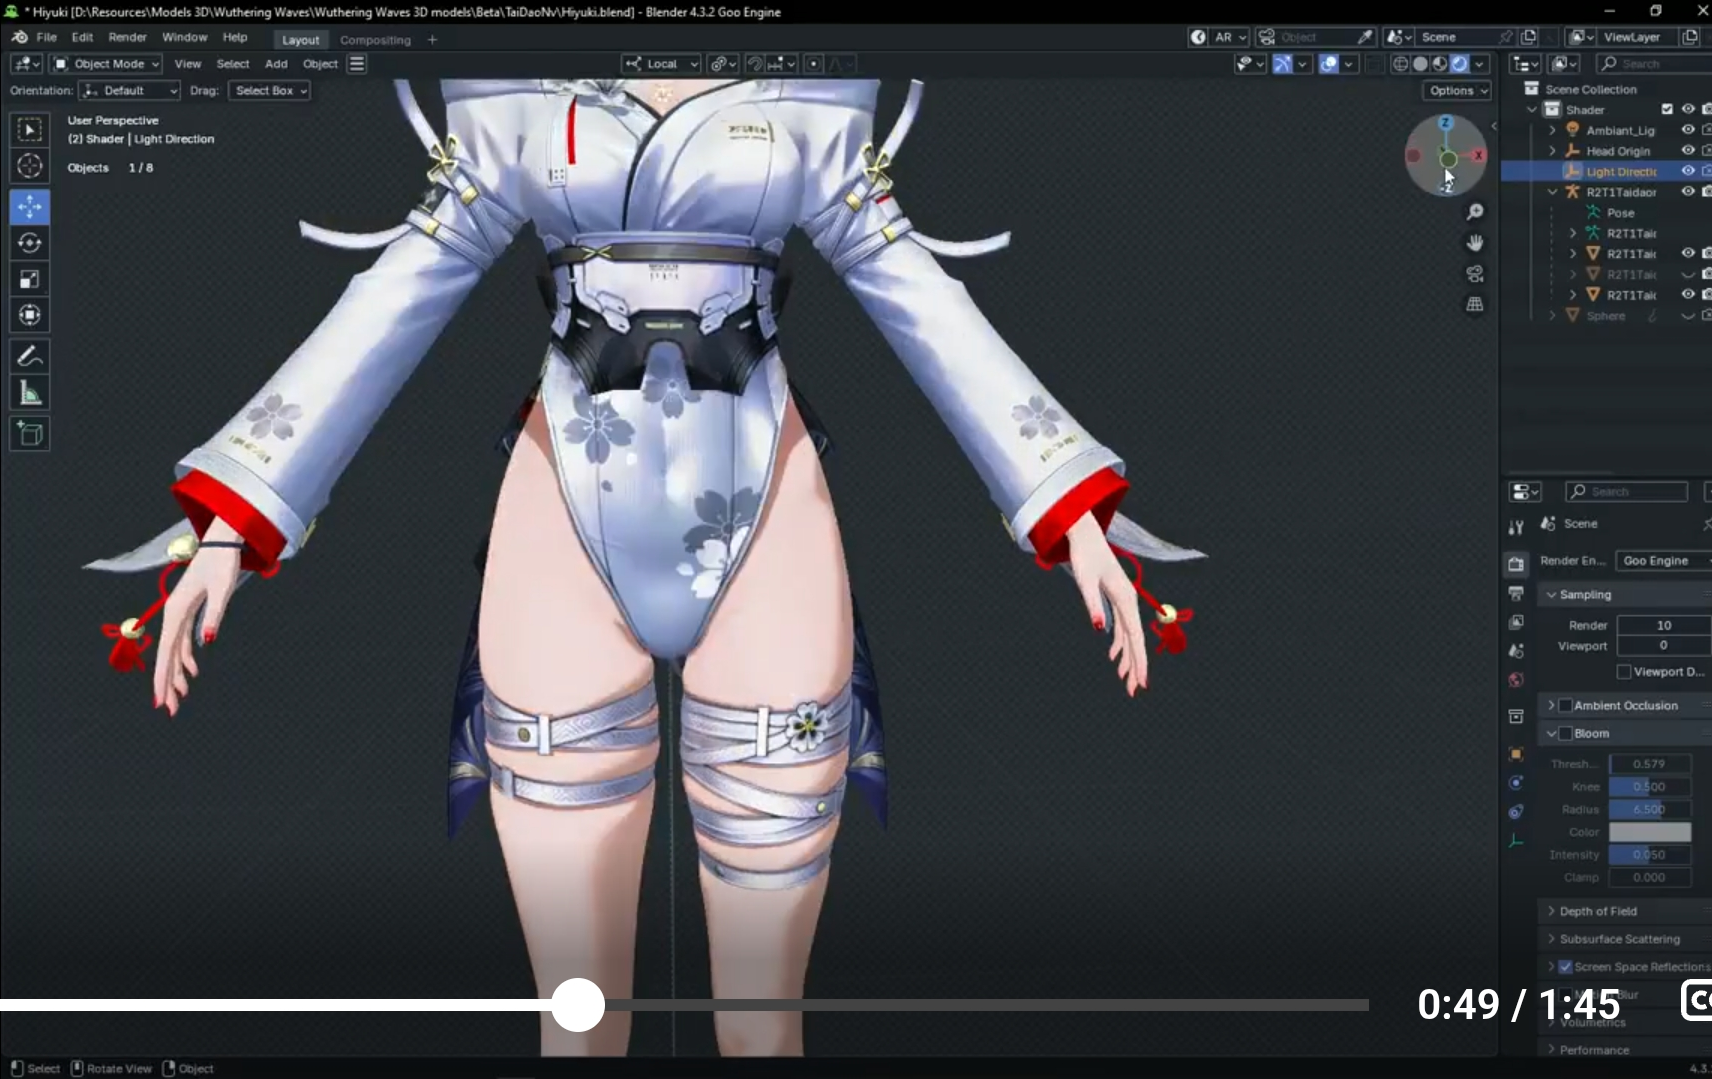Open the Render properties tab
The image size is (1712, 1079).
(x=1516, y=564)
